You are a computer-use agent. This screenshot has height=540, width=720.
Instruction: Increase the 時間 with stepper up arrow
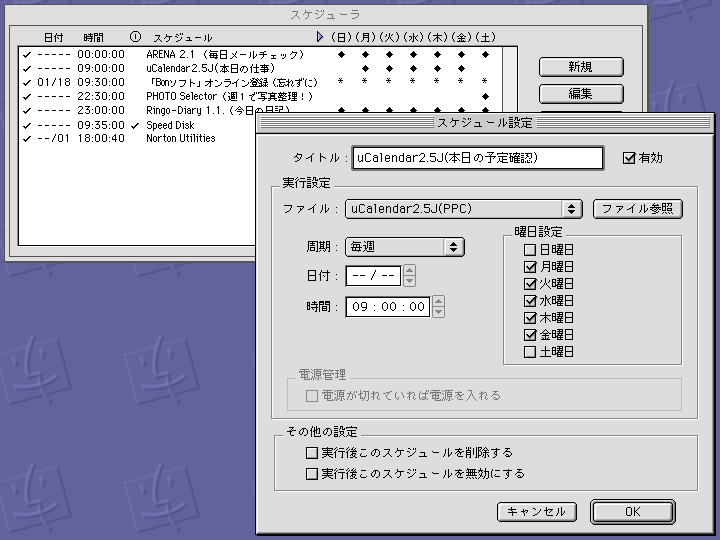pos(439,301)
